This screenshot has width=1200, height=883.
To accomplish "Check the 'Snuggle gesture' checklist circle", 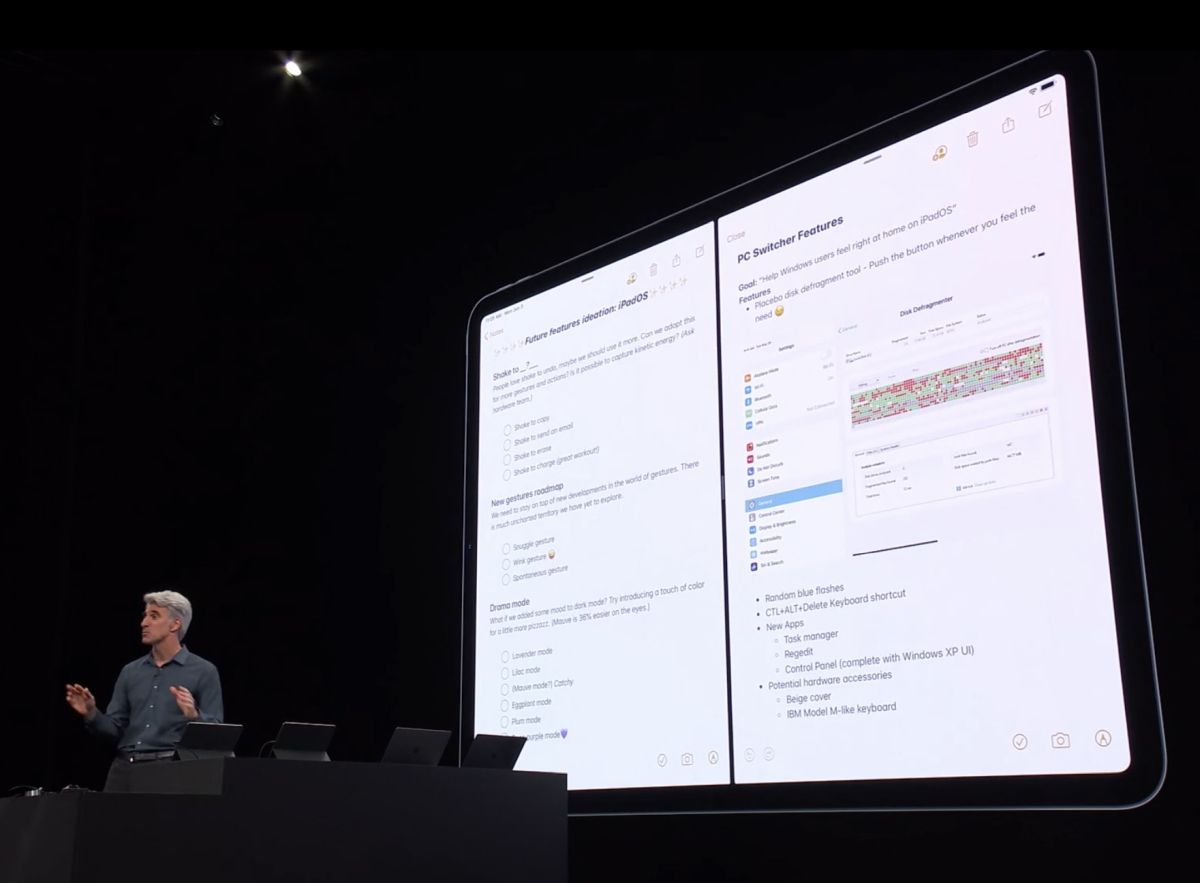I will coord(507,549).
